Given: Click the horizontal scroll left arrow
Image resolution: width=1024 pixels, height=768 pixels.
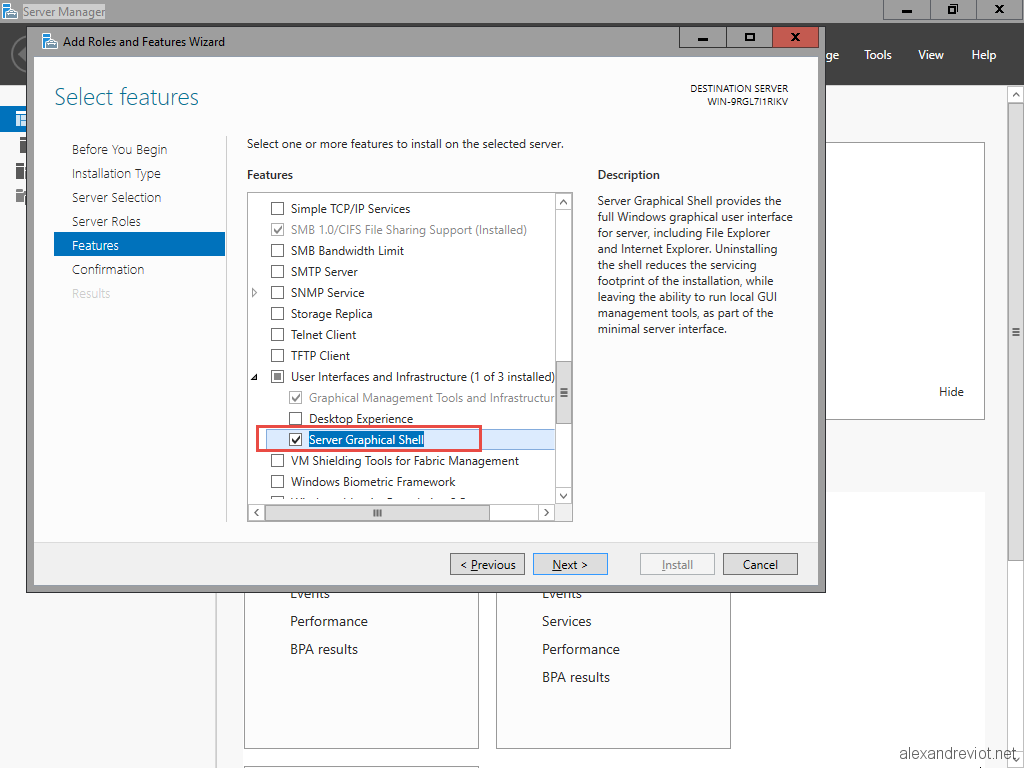Looking at the screenshot, I should click(x=257, y=513).
